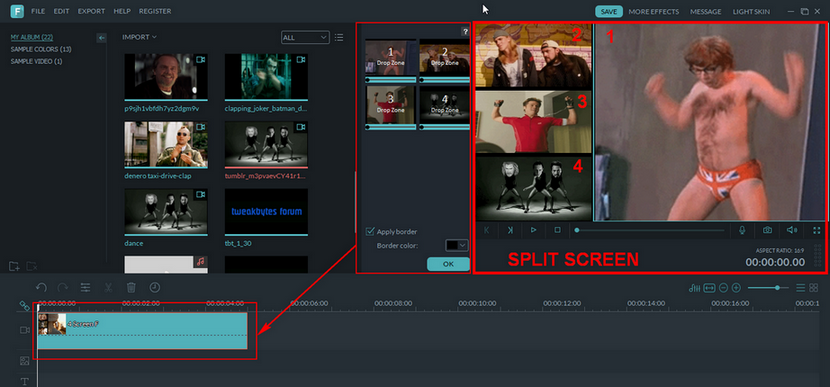This screenshot has height=387, width=830.
Task: Select the dance clip thumbnail
Action: (166, 211)
